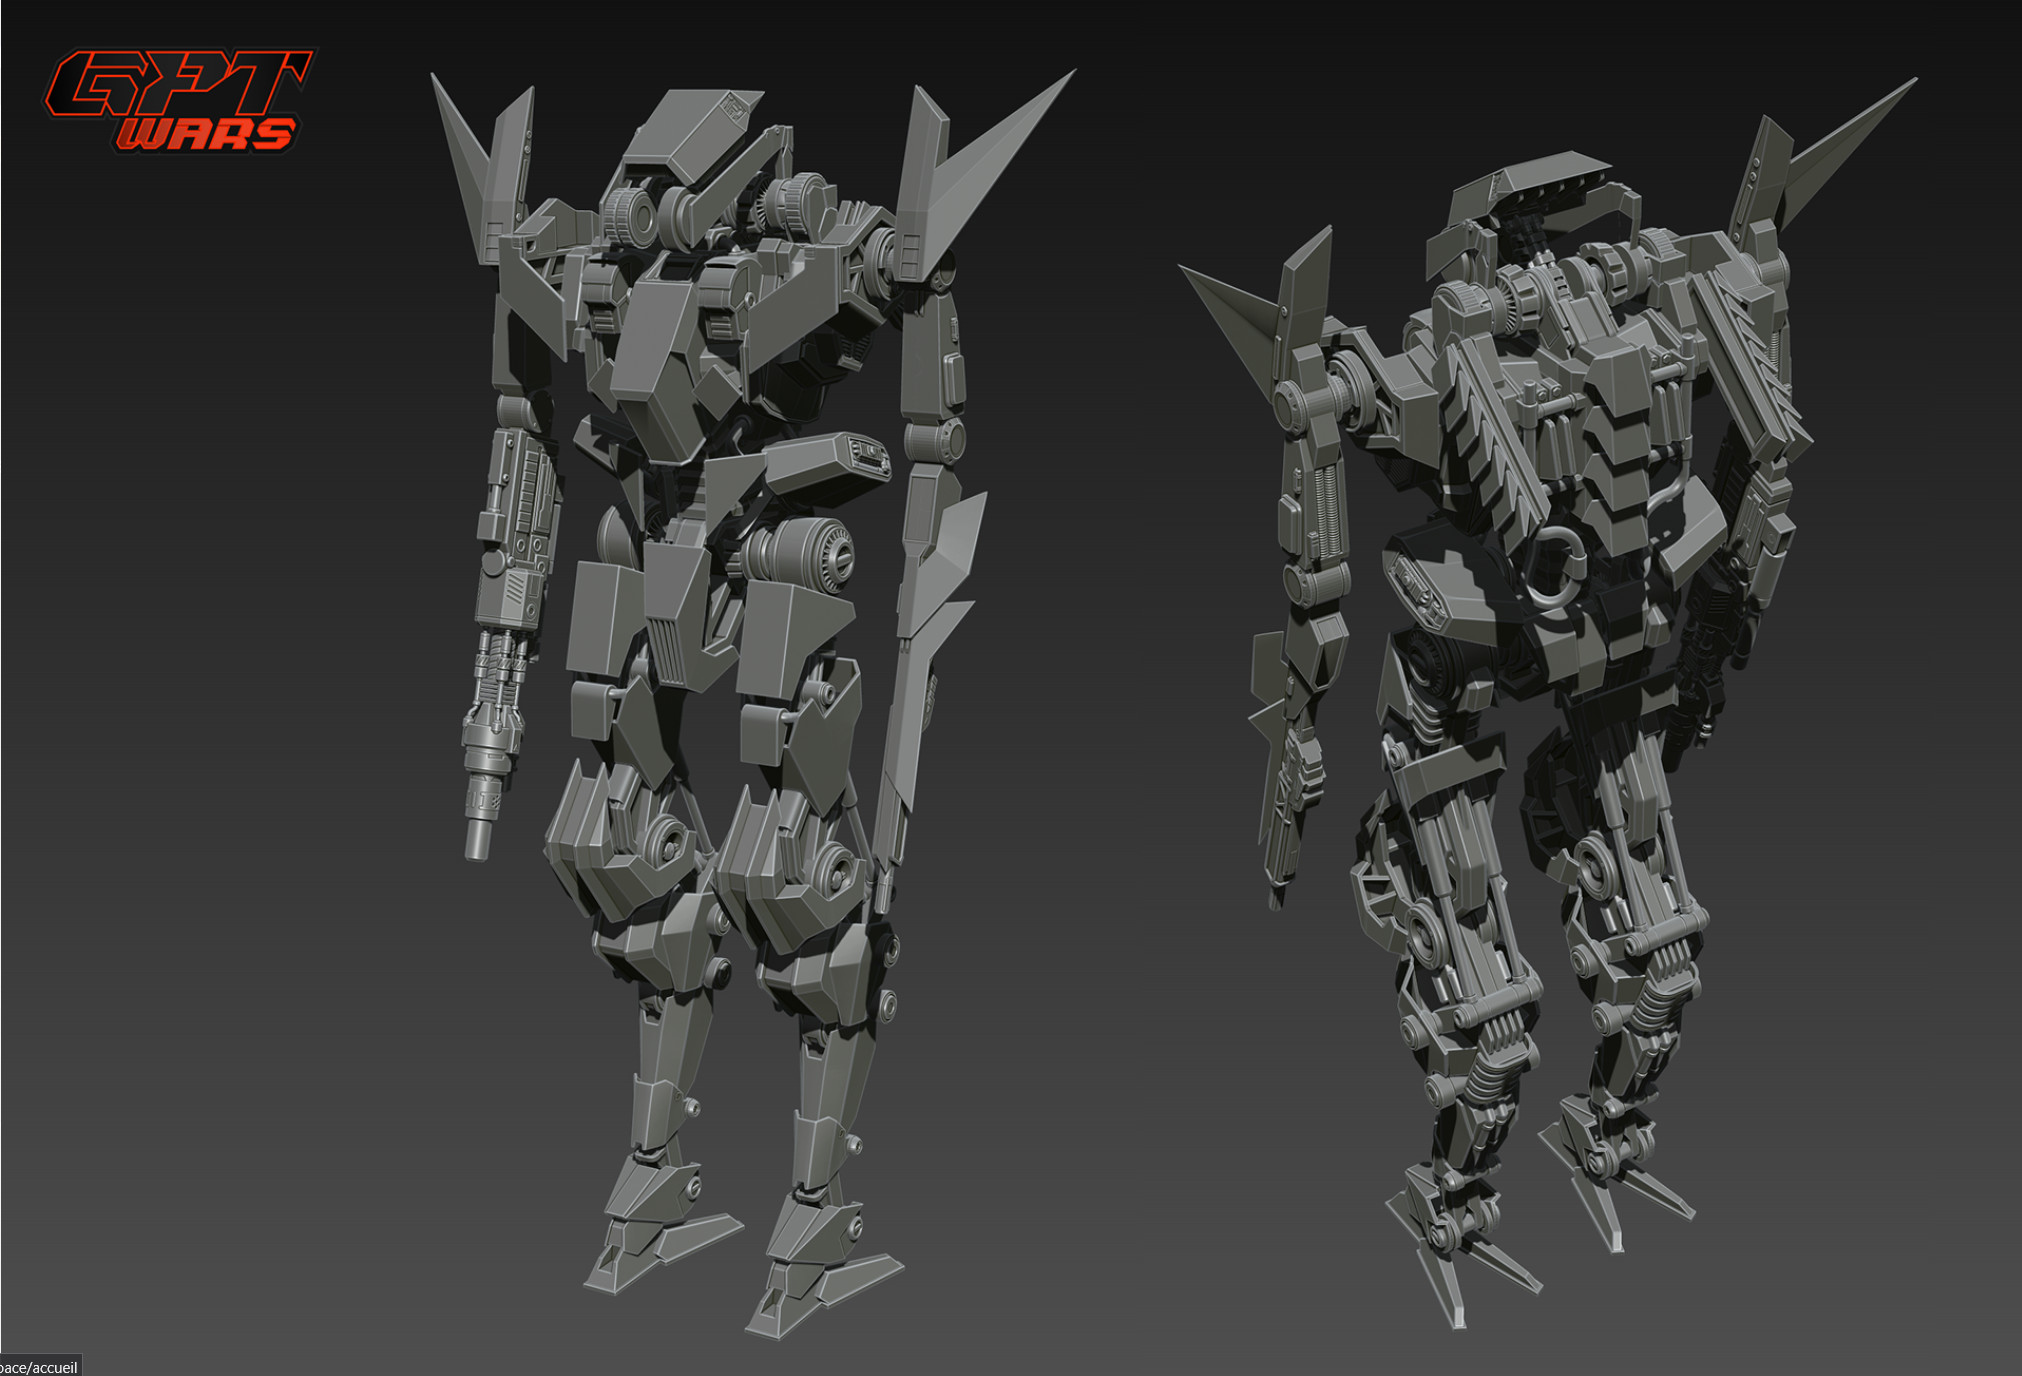Image resolution: width=2022 pixels, height=1376 pixels.
Task: Select the back-view mech render
Action: tap(1547, 704)
